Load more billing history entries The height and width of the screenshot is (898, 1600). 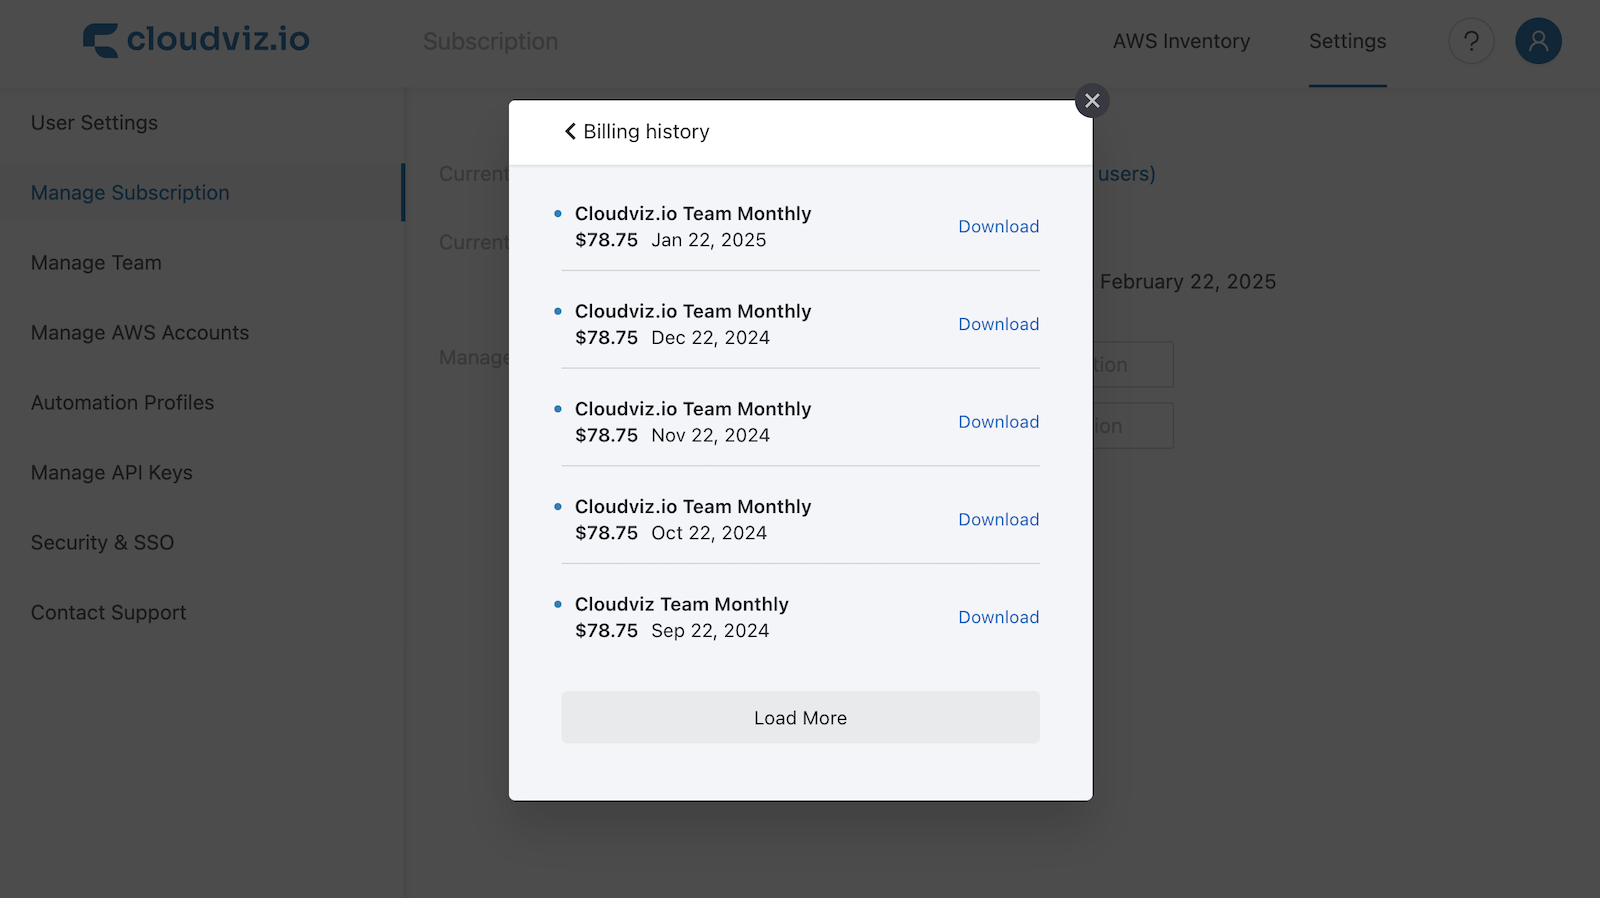point(800,717)
